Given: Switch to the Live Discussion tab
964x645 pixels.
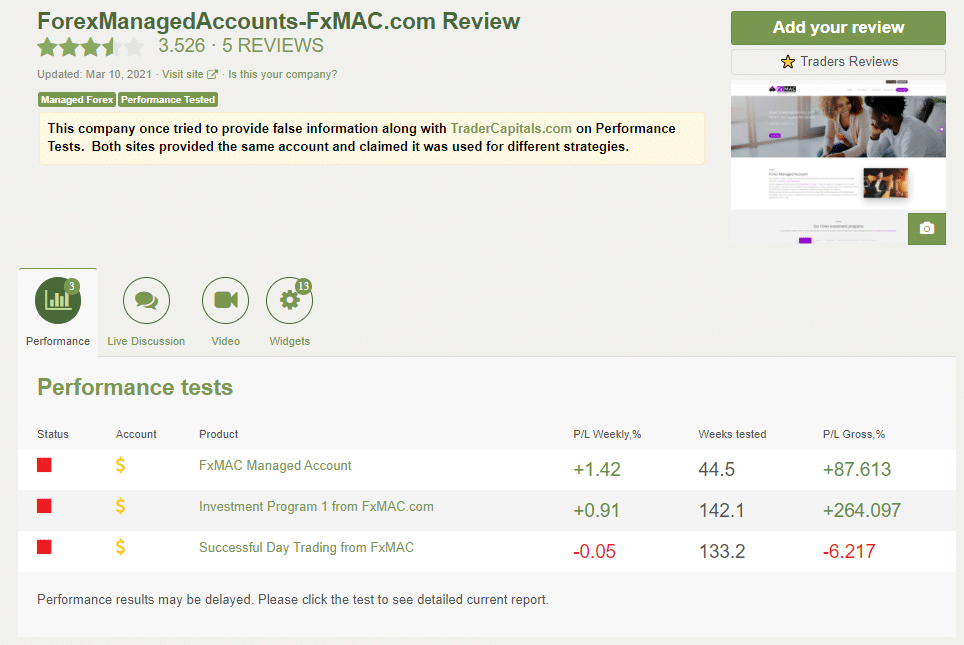Looking at the screenshot, I should click(145, 312).
